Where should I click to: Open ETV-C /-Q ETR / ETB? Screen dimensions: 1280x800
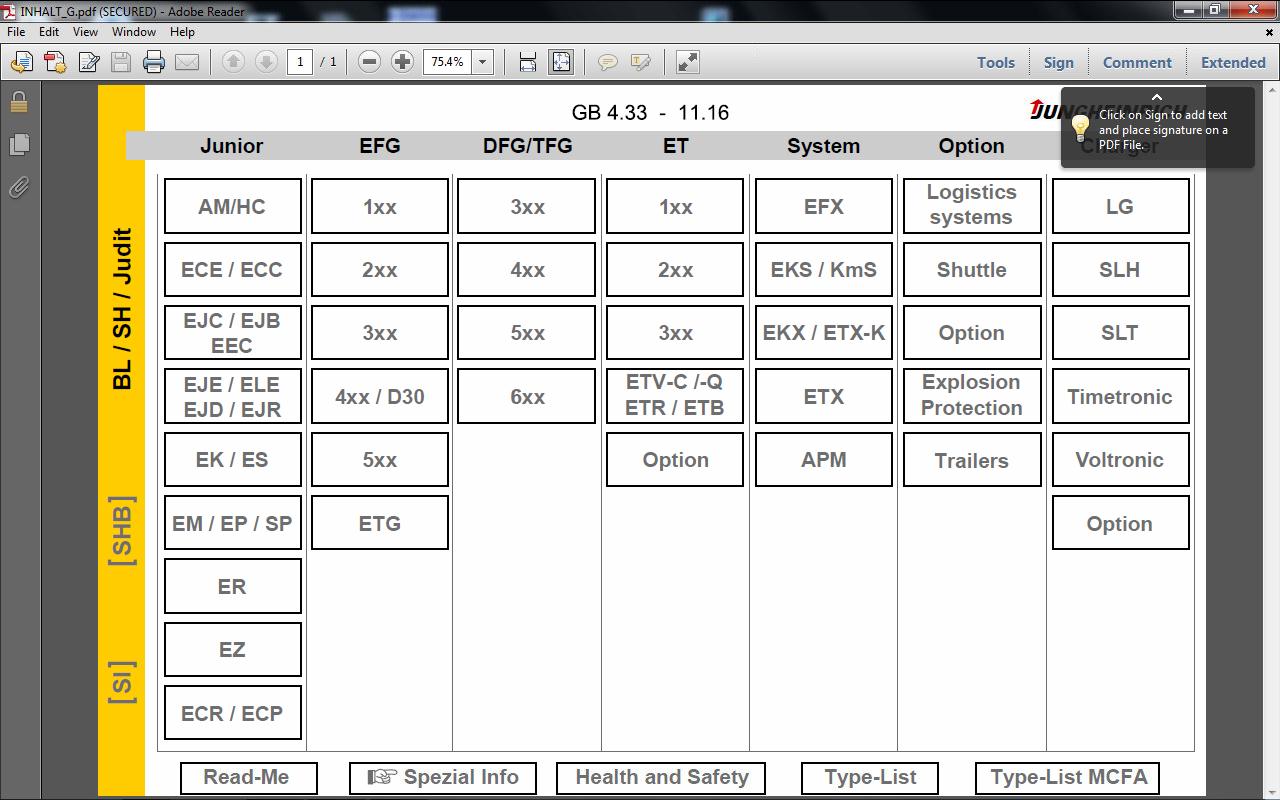(675, 396)
